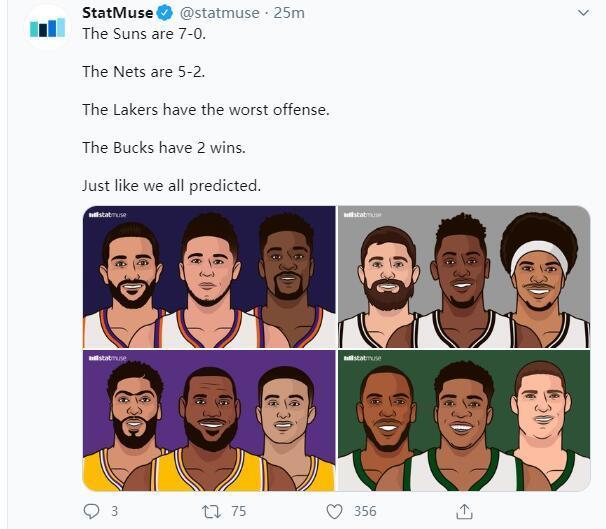Open the Bucks players image
This screenshot has width=606, height=529.
pyautogui.click(x=464, y=421)
